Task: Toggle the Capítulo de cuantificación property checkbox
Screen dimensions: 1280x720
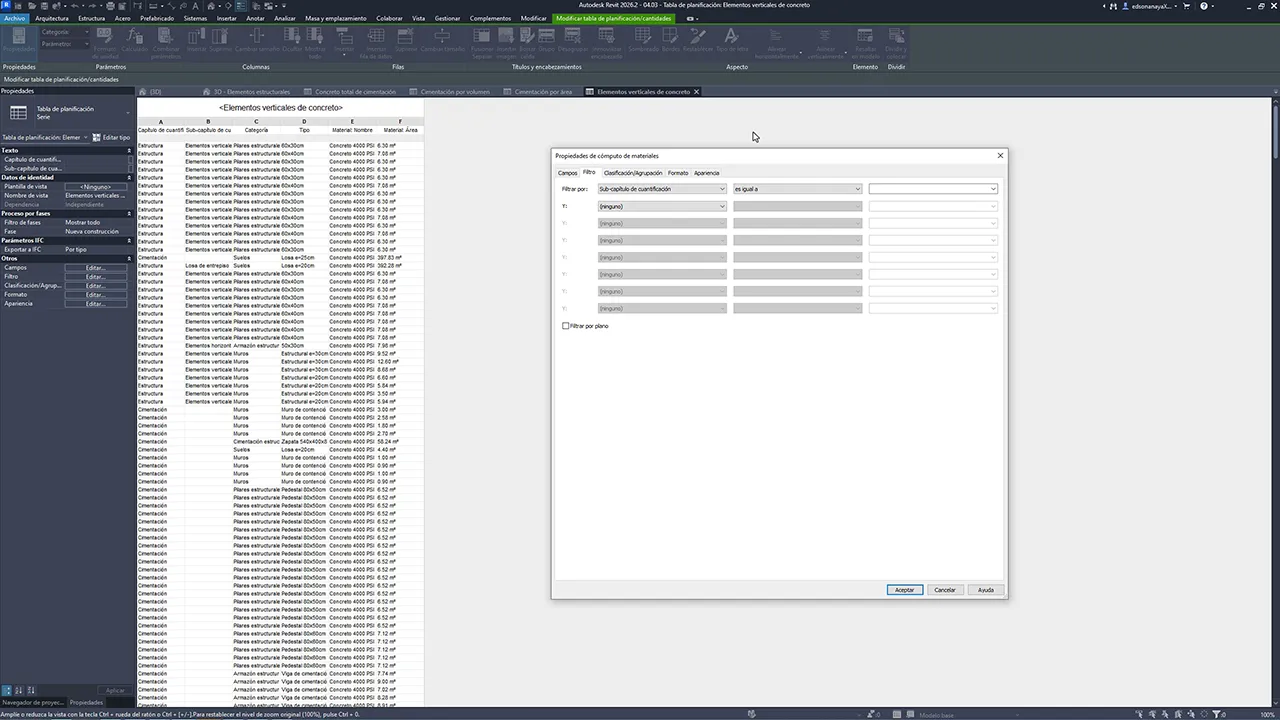Action: tap(129, 159)
